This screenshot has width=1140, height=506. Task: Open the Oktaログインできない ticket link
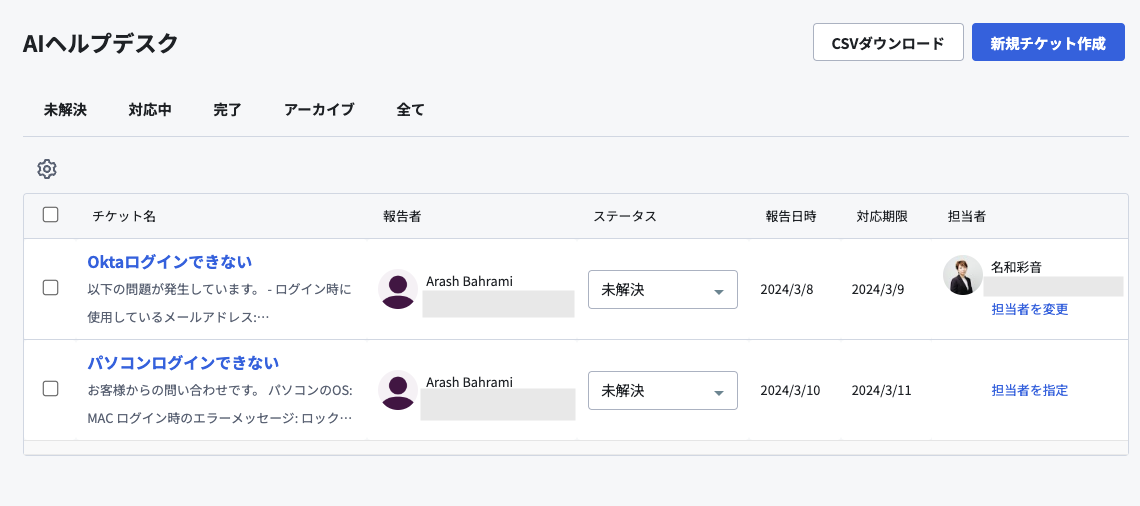tap(169, 262)
